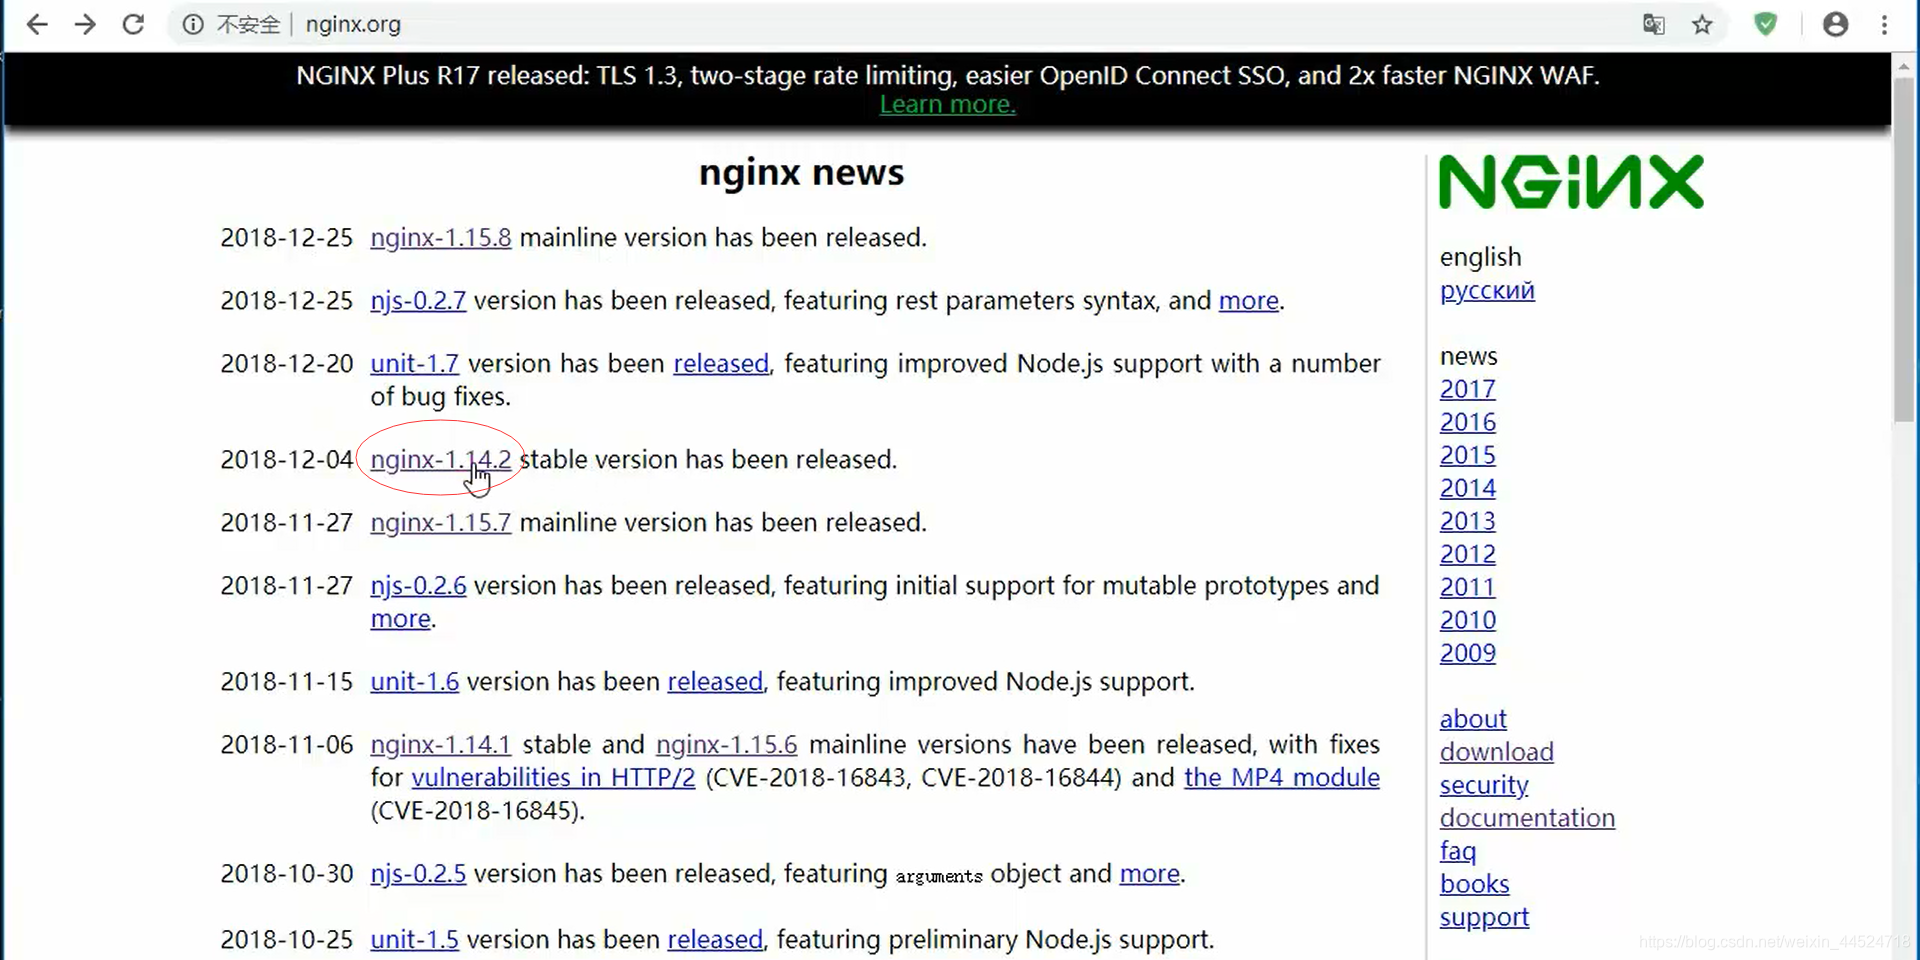1920x960 pixels.
Task: Open the unit-1.6 link
Action: [414, 682]
